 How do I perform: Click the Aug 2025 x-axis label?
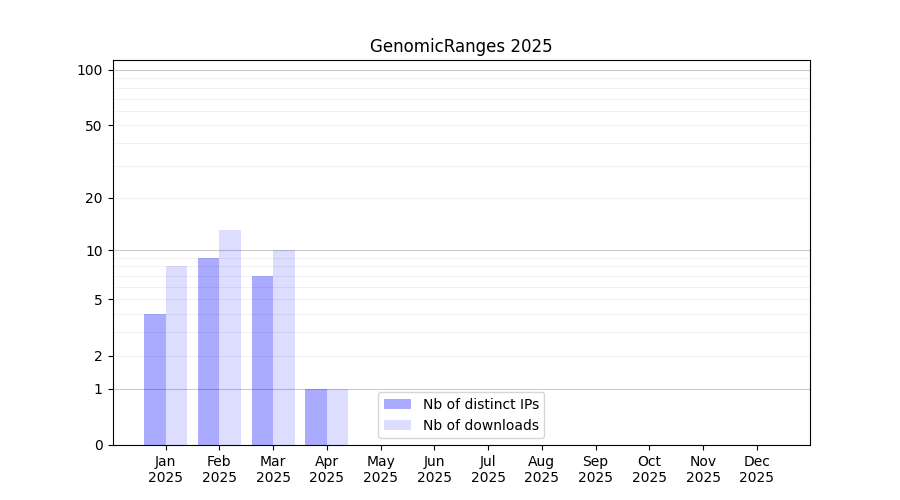(x=541, y=469)
